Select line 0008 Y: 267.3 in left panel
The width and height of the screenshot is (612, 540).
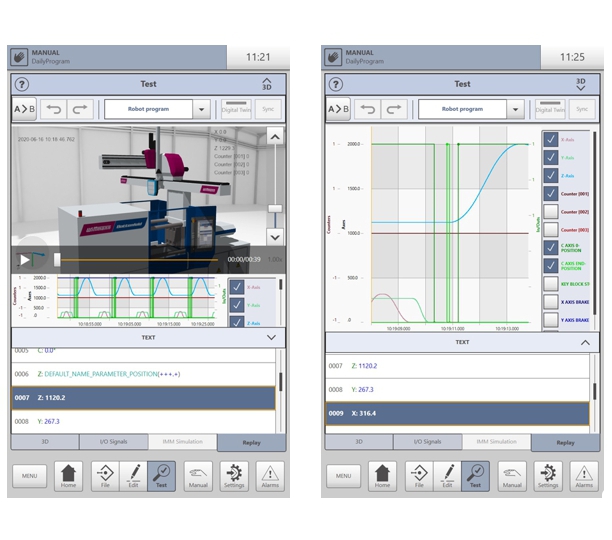click(143, 421)
